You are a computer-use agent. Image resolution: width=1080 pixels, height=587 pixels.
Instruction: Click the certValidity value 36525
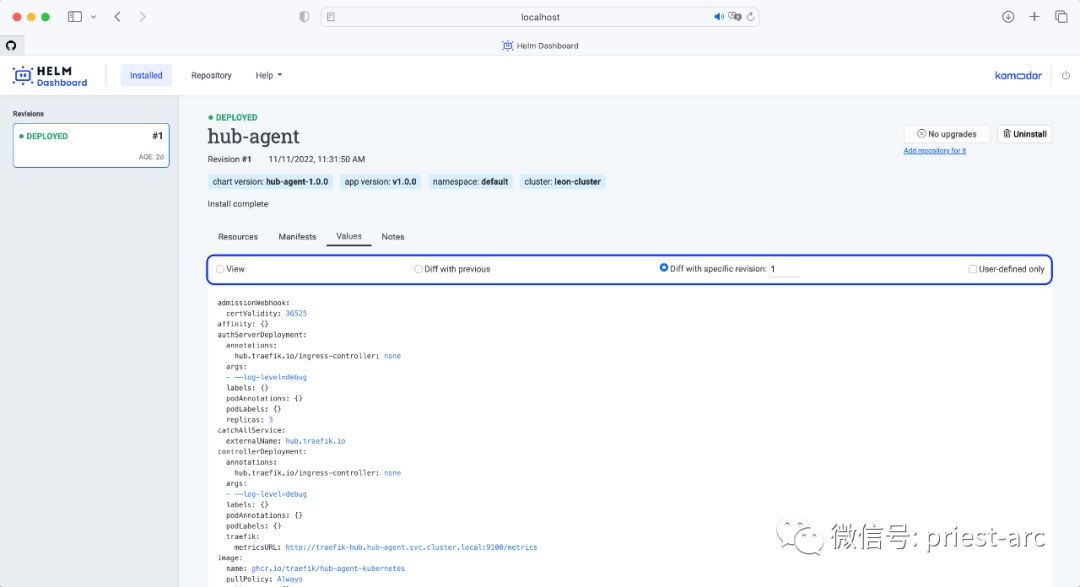click(x=296, y=313)
